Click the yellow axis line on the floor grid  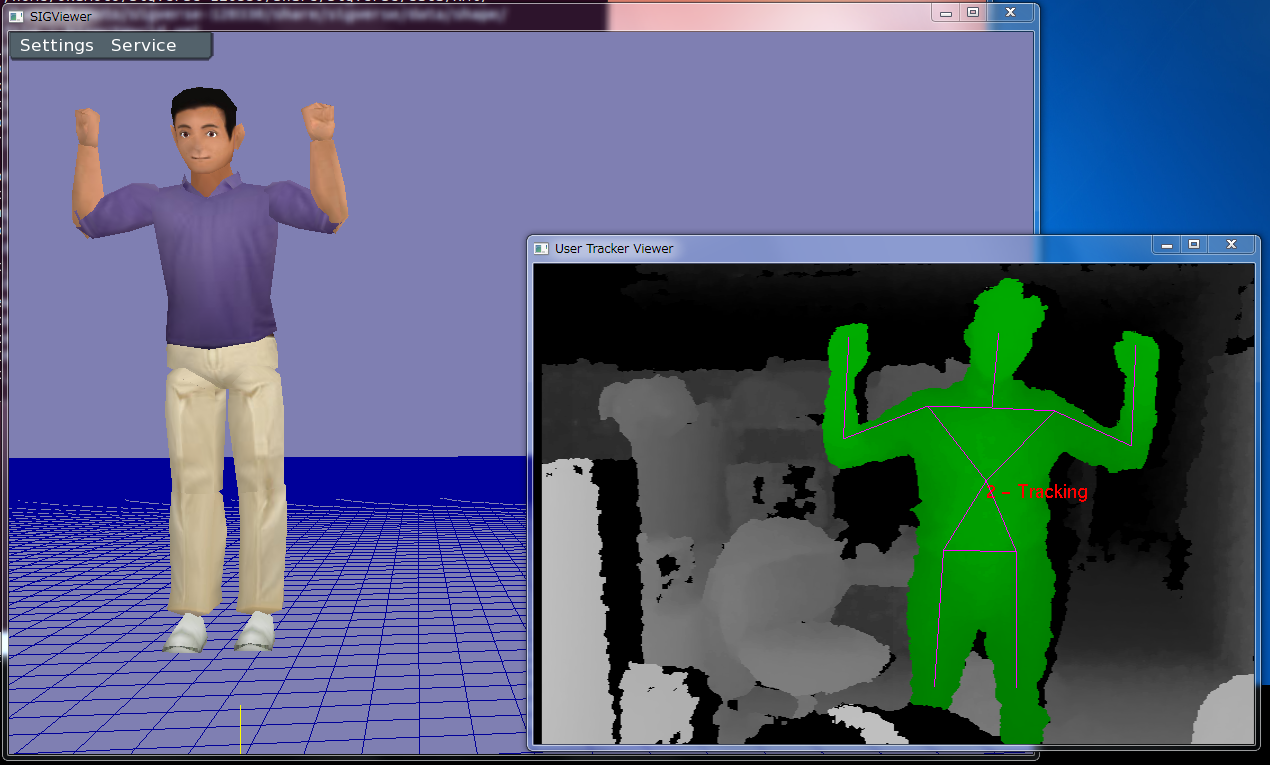(x=240, y=728)
